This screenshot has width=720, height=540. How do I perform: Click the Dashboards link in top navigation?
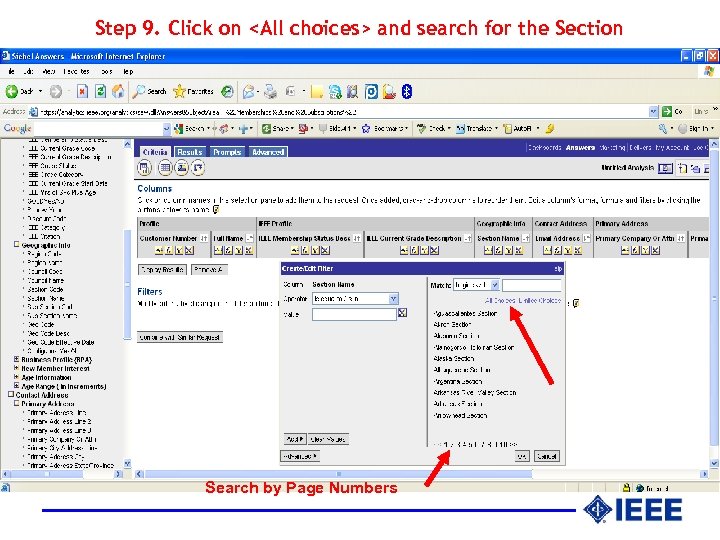544,147
